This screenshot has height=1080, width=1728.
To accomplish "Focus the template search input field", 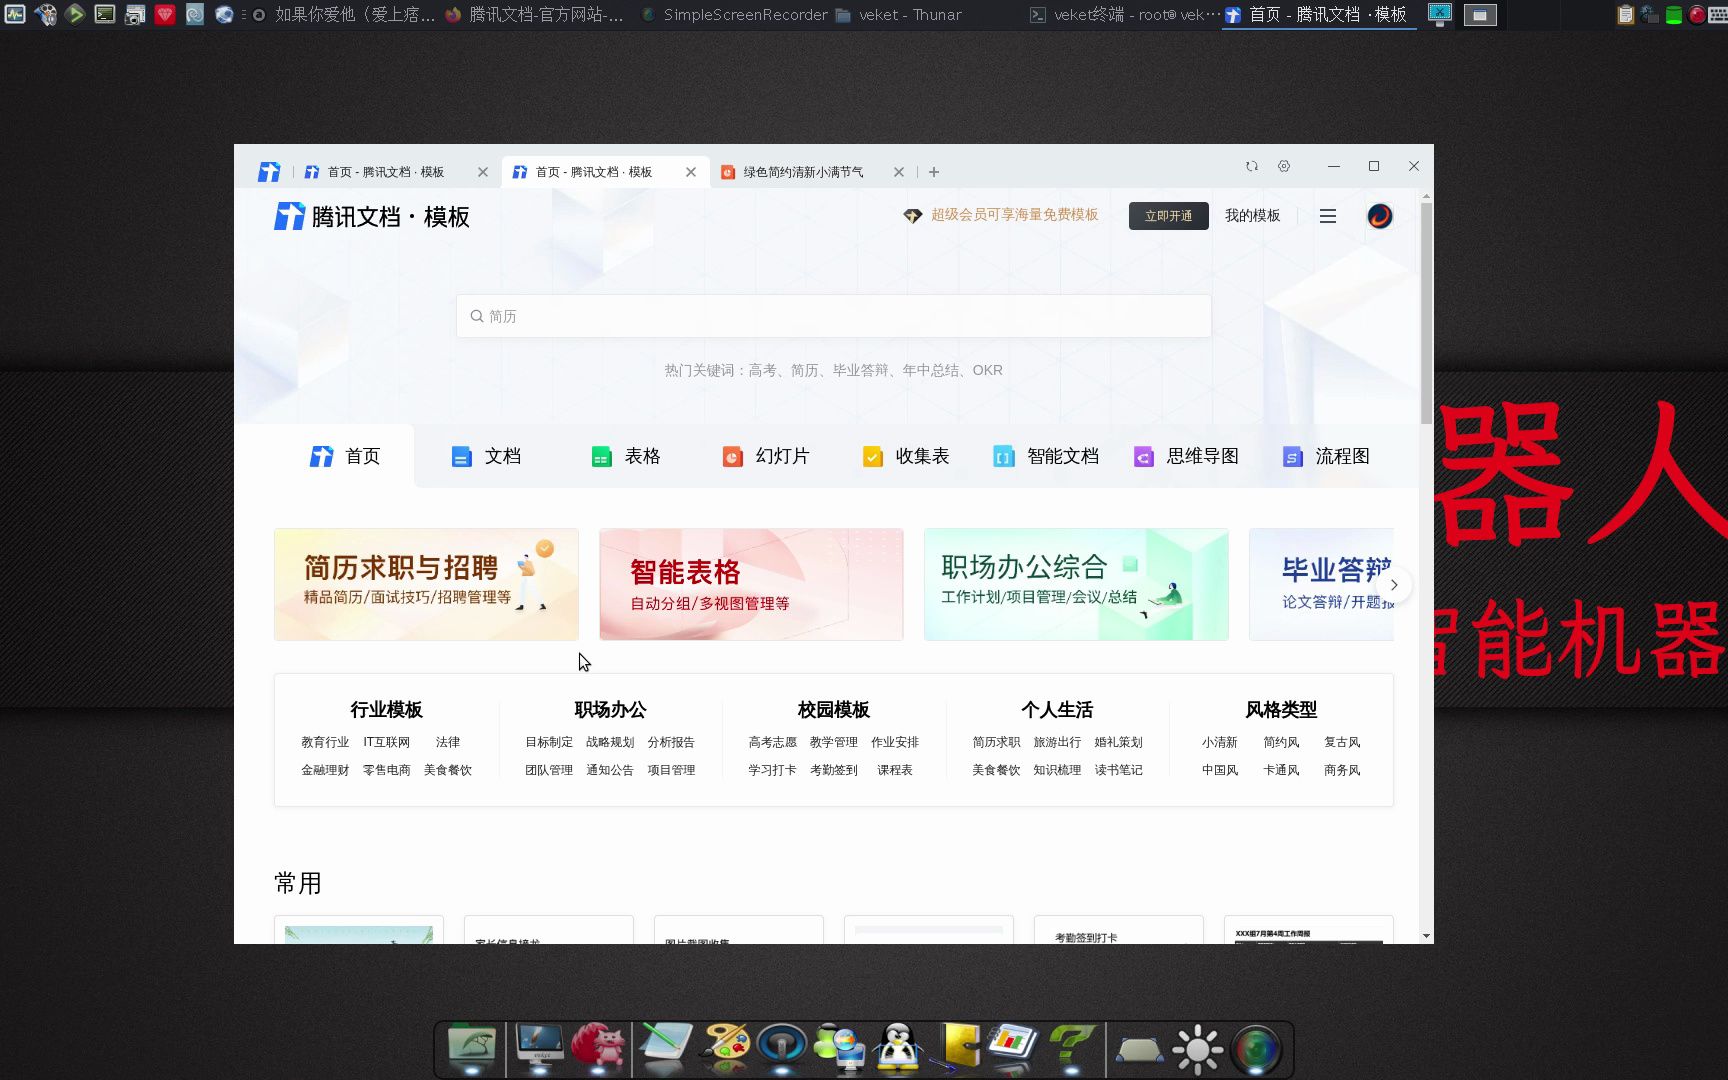I will [x=834, y=316].
